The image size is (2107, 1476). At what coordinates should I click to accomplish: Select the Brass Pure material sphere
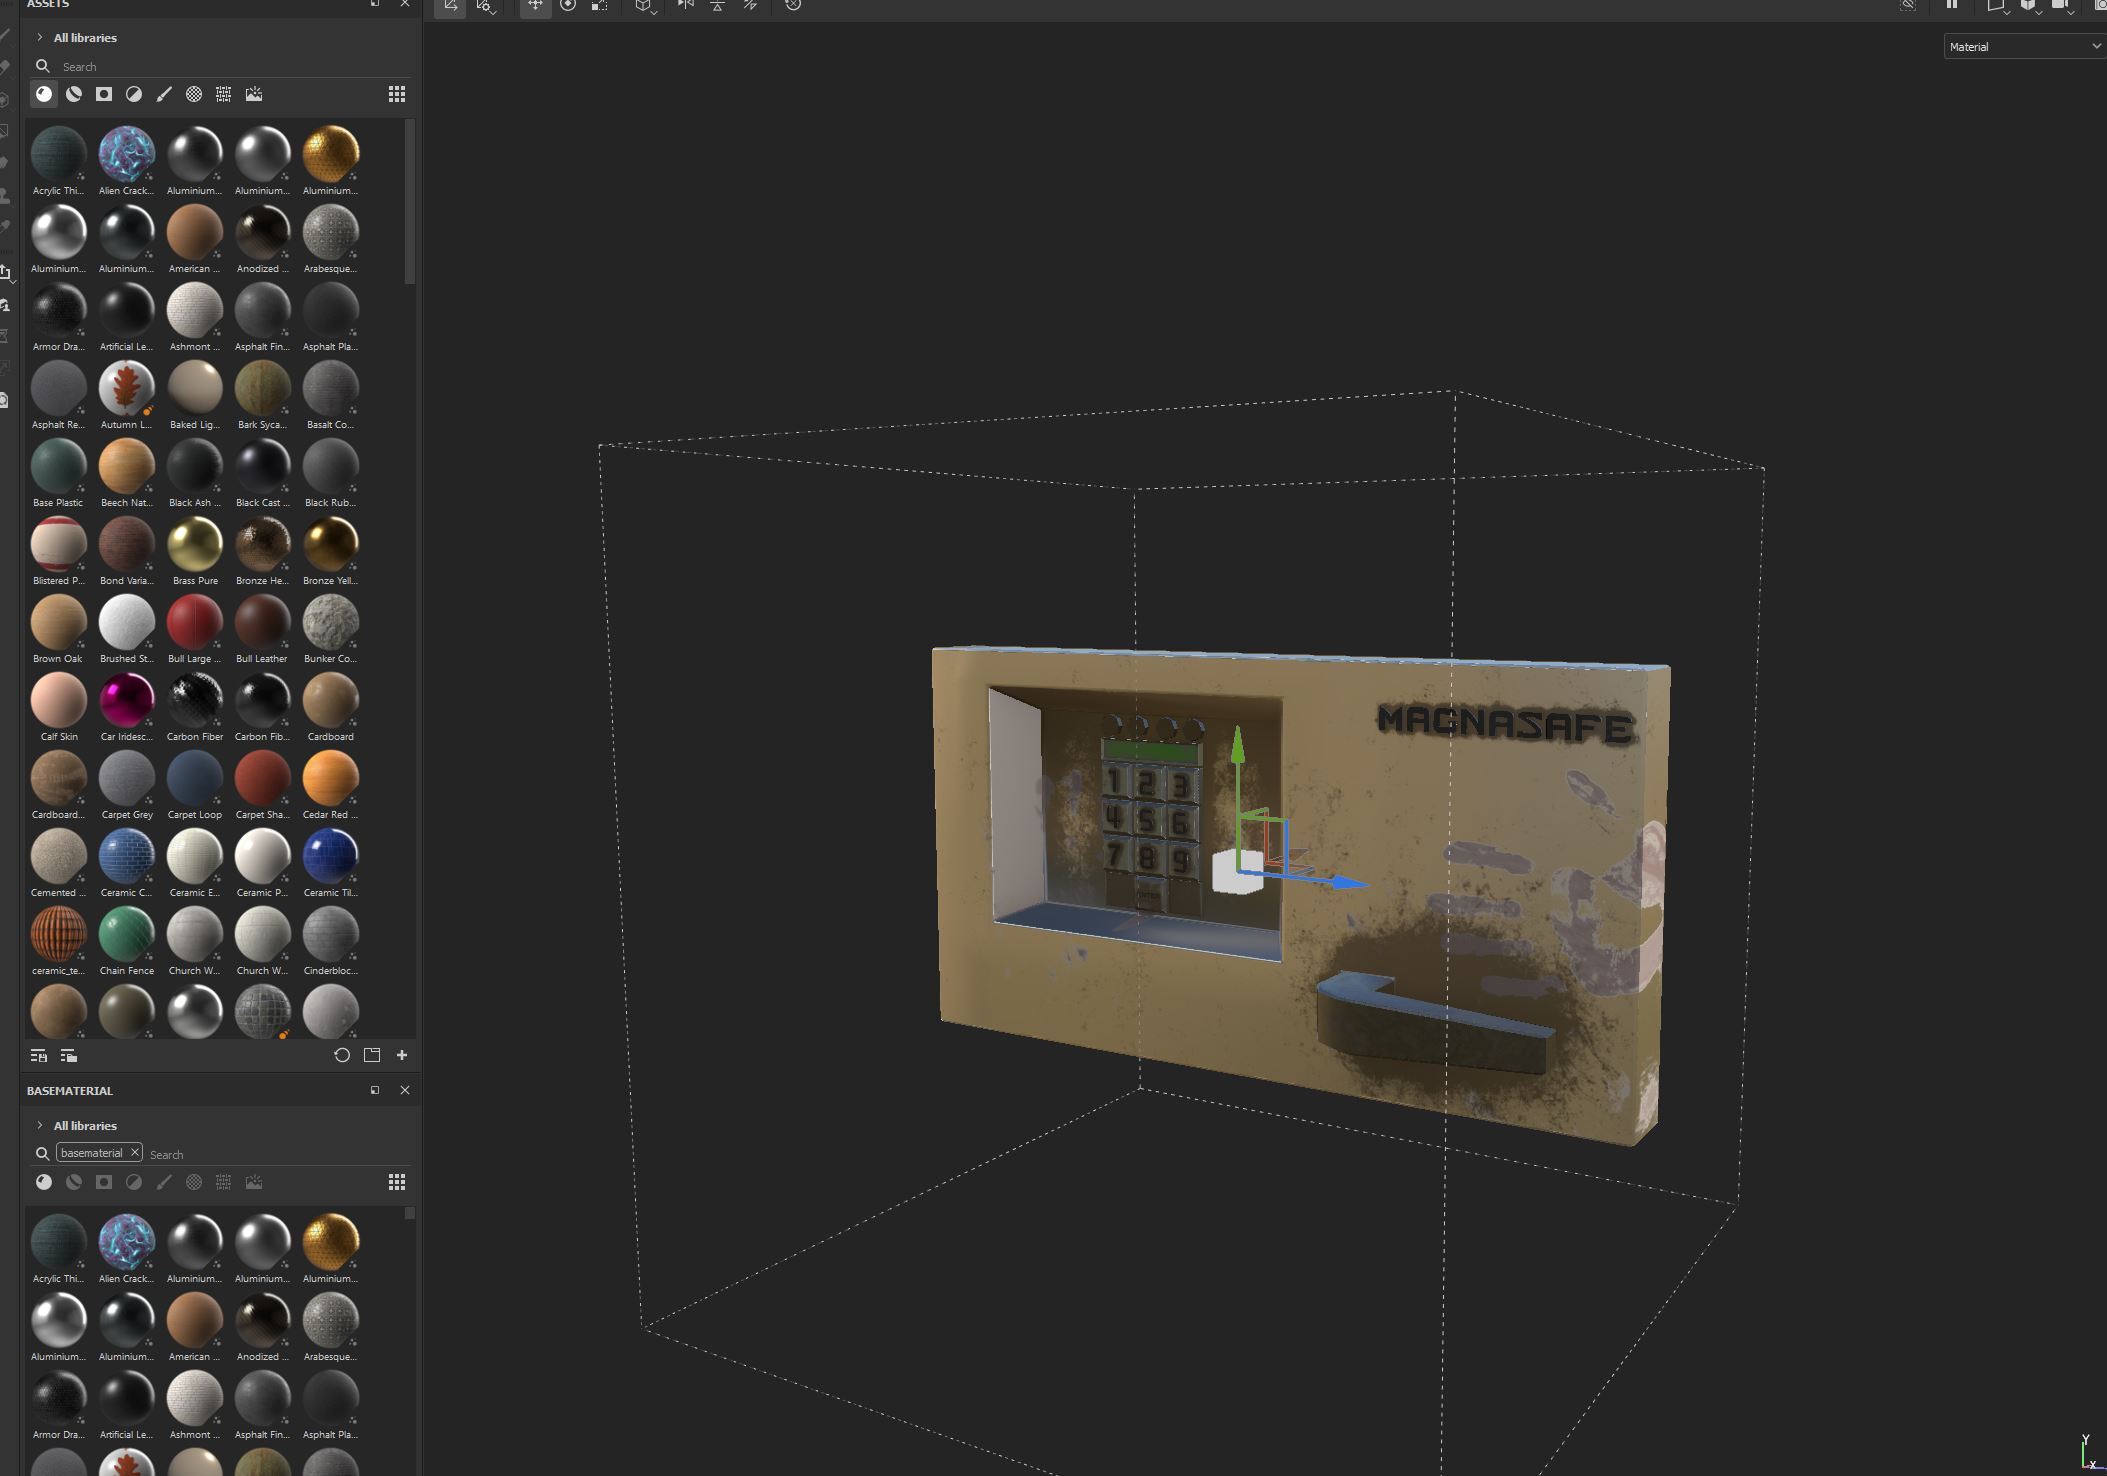(195, 545)
